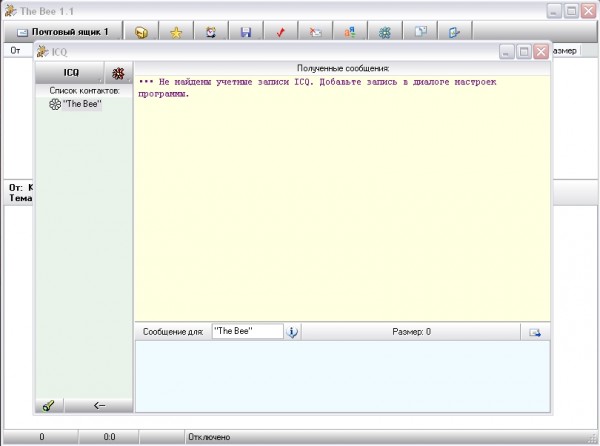Image resolution: width=600 pixels, height=446 pixels.
Task: Click the bee icon in The Bee 1.1 title bar
Action: pos(11,11)
